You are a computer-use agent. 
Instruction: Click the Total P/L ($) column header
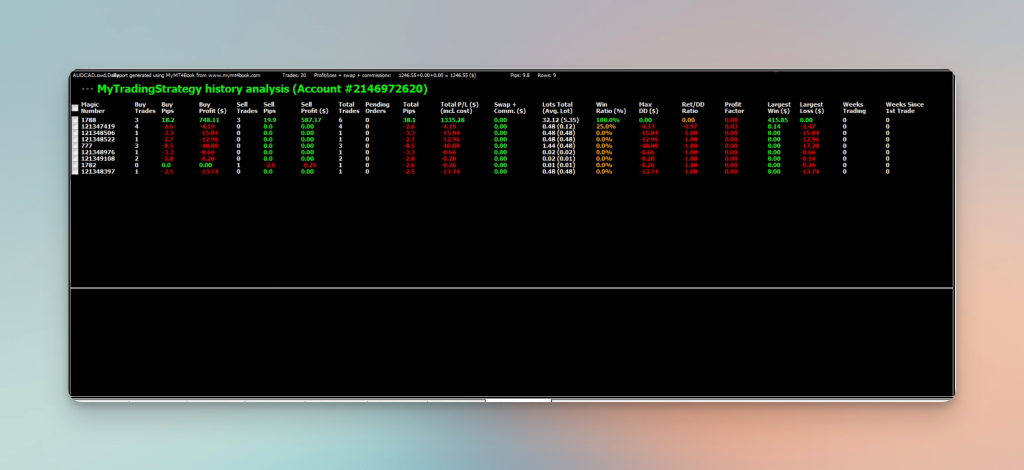(460, 108)
